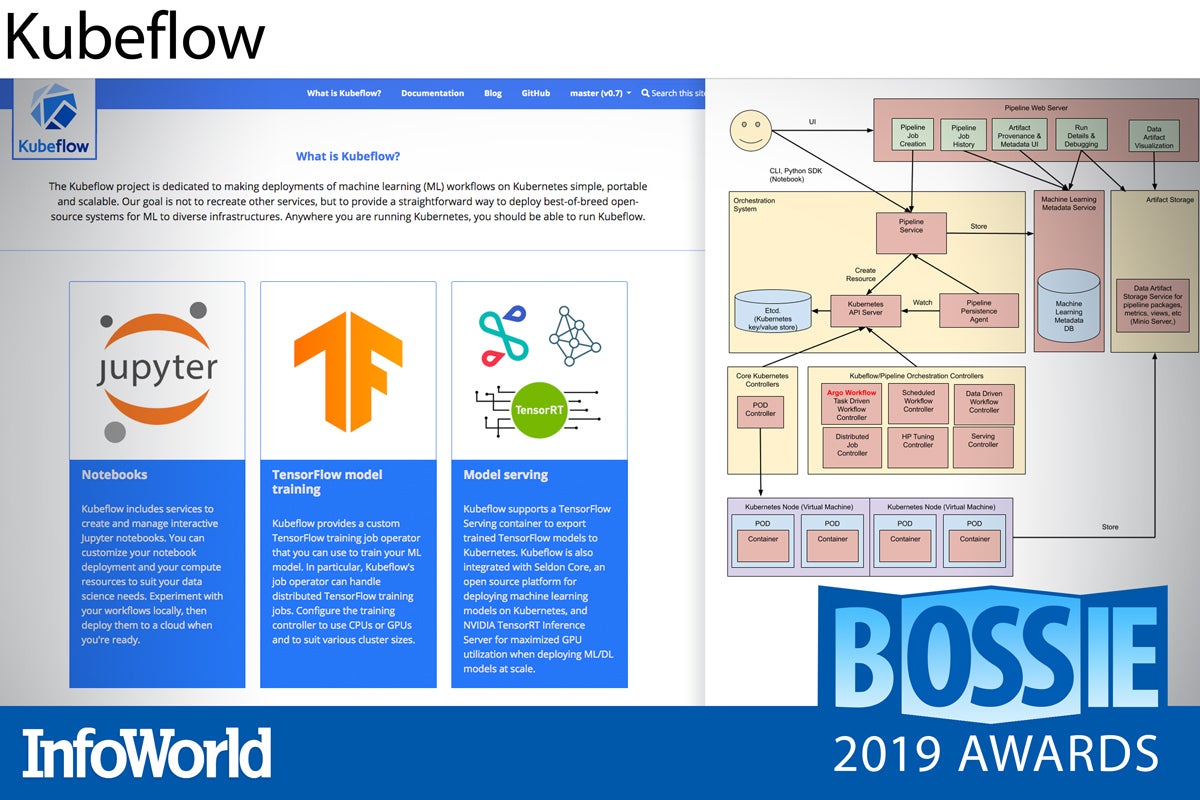Viewport: 1200px width, 800px height.
Task: Click the search magnifier icon in the navbar
Action: pos(645,93)
